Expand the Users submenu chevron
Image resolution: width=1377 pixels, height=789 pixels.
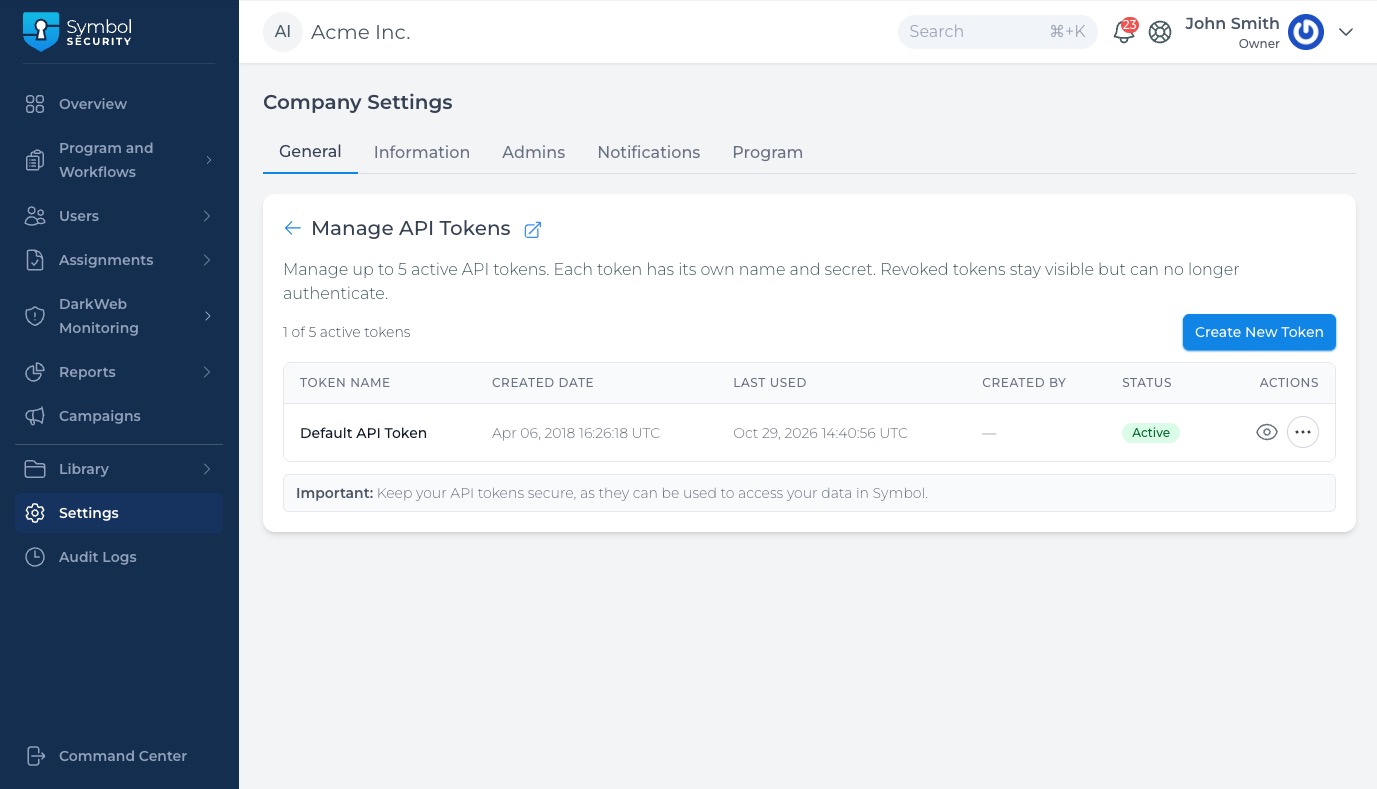coord(208,216)
